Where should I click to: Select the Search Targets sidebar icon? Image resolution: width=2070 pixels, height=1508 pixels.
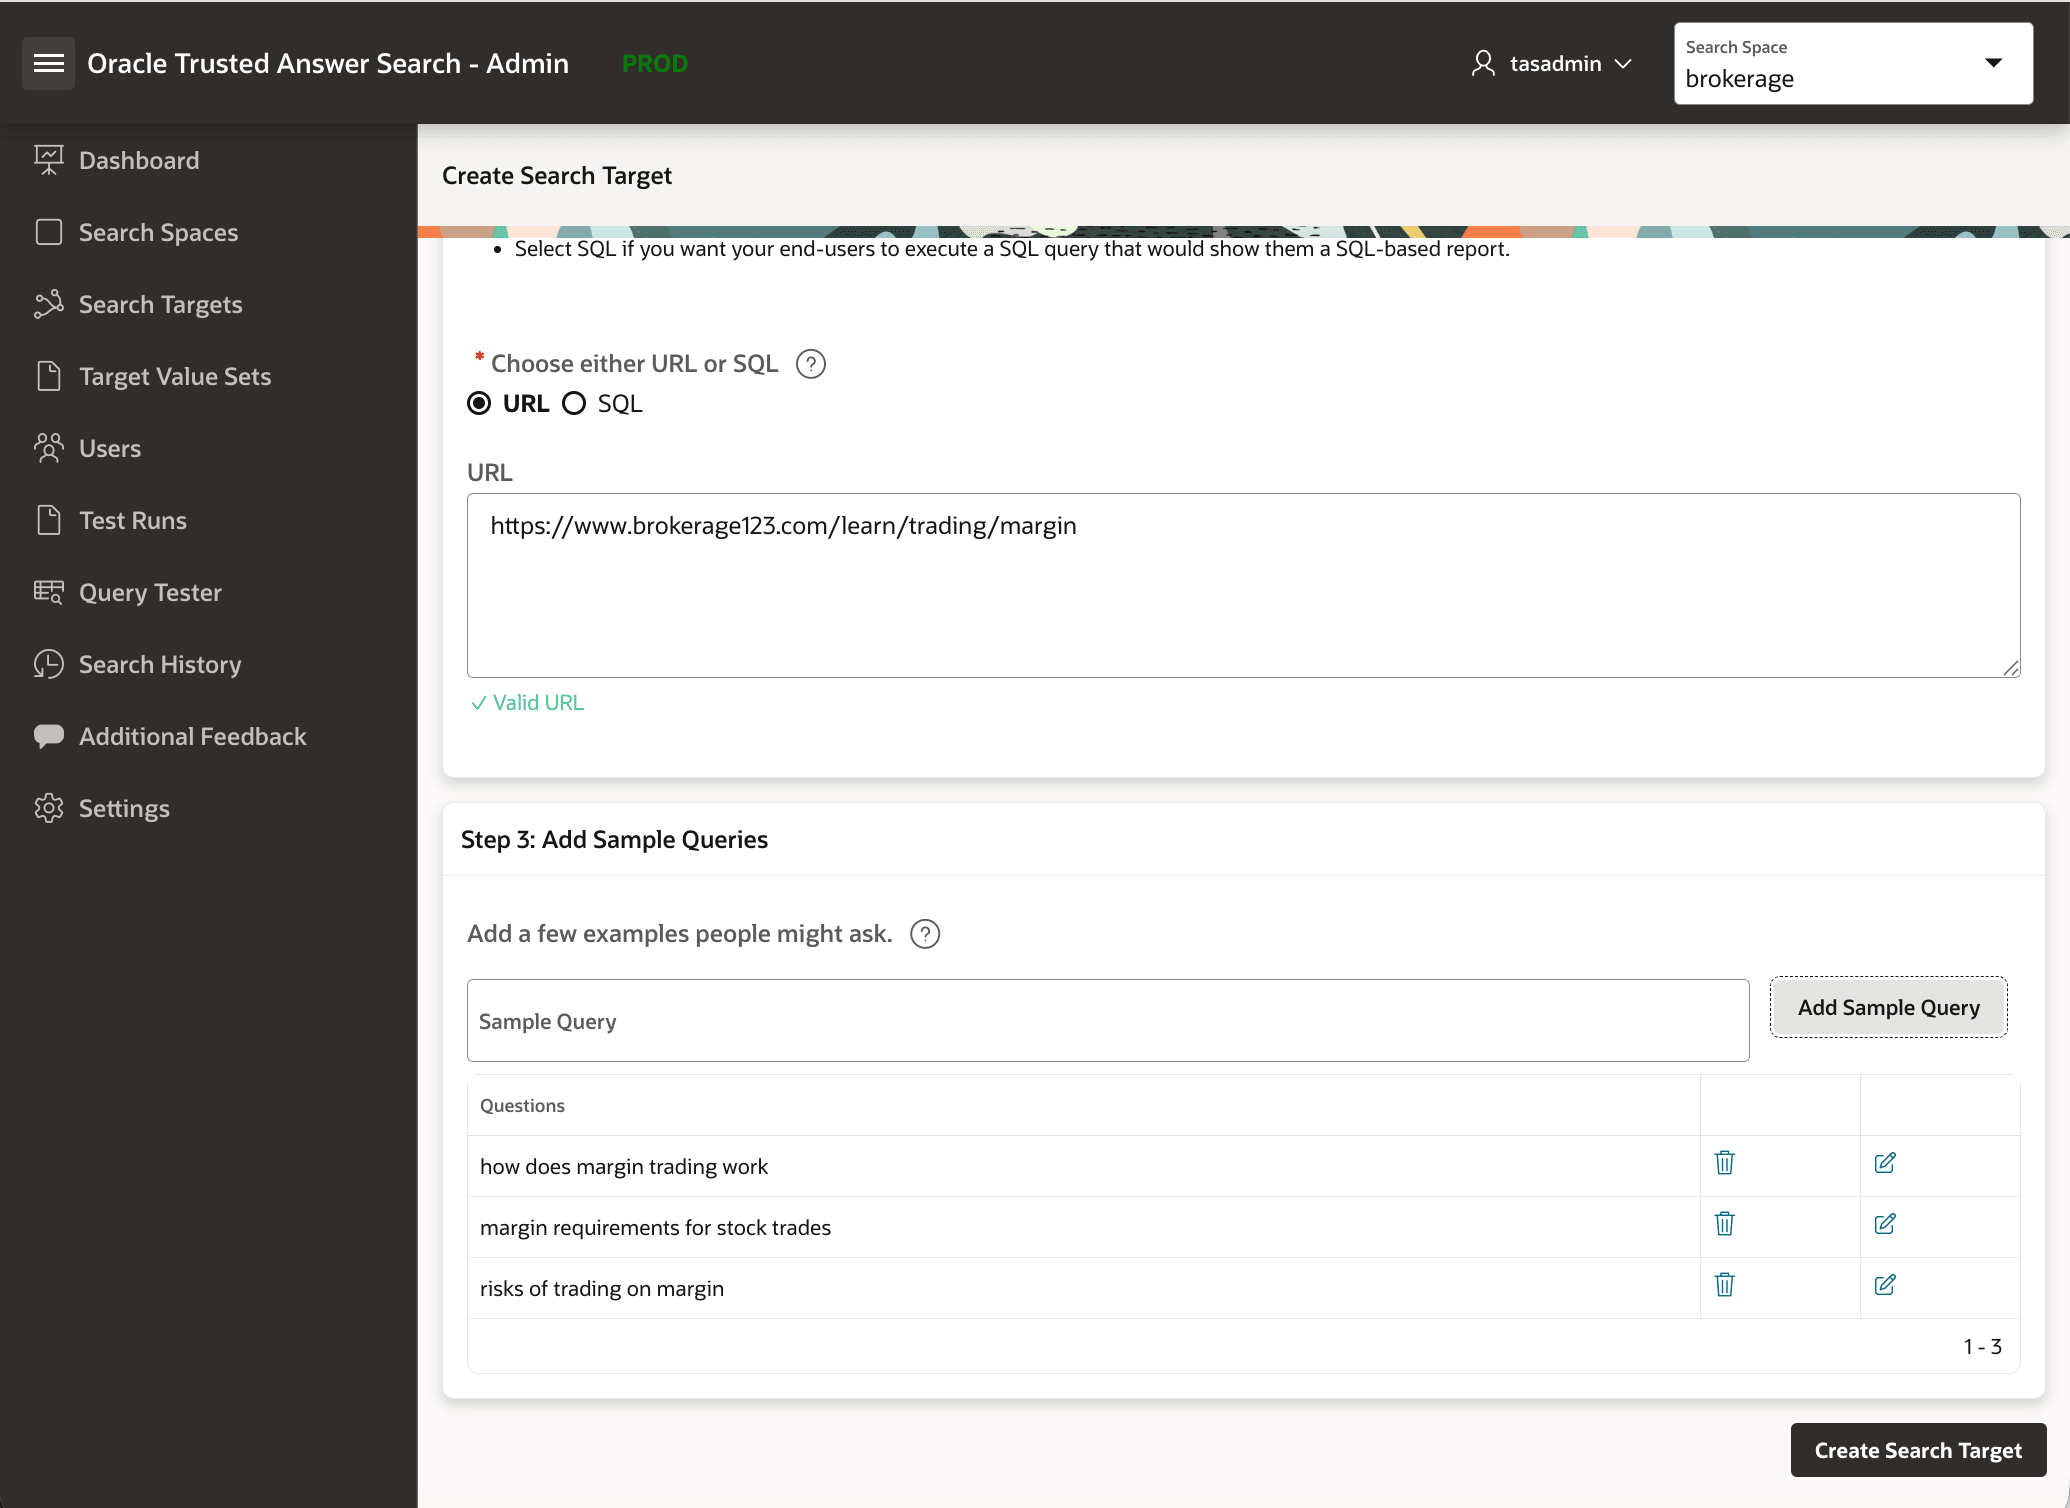tap(48, 304)
